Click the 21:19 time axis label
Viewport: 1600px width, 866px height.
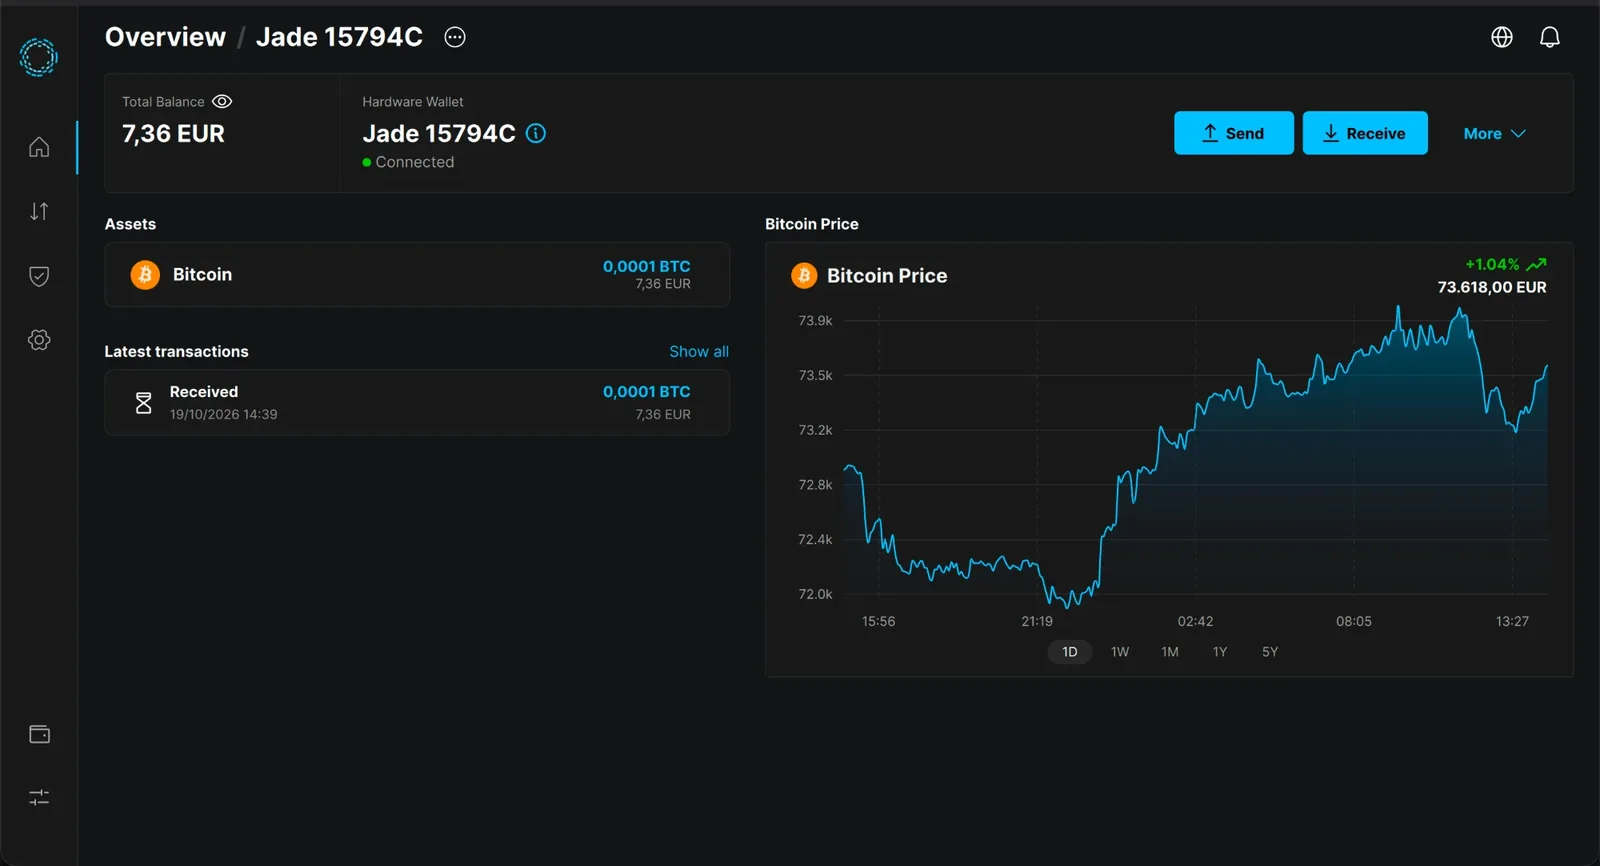[1037, 621]
